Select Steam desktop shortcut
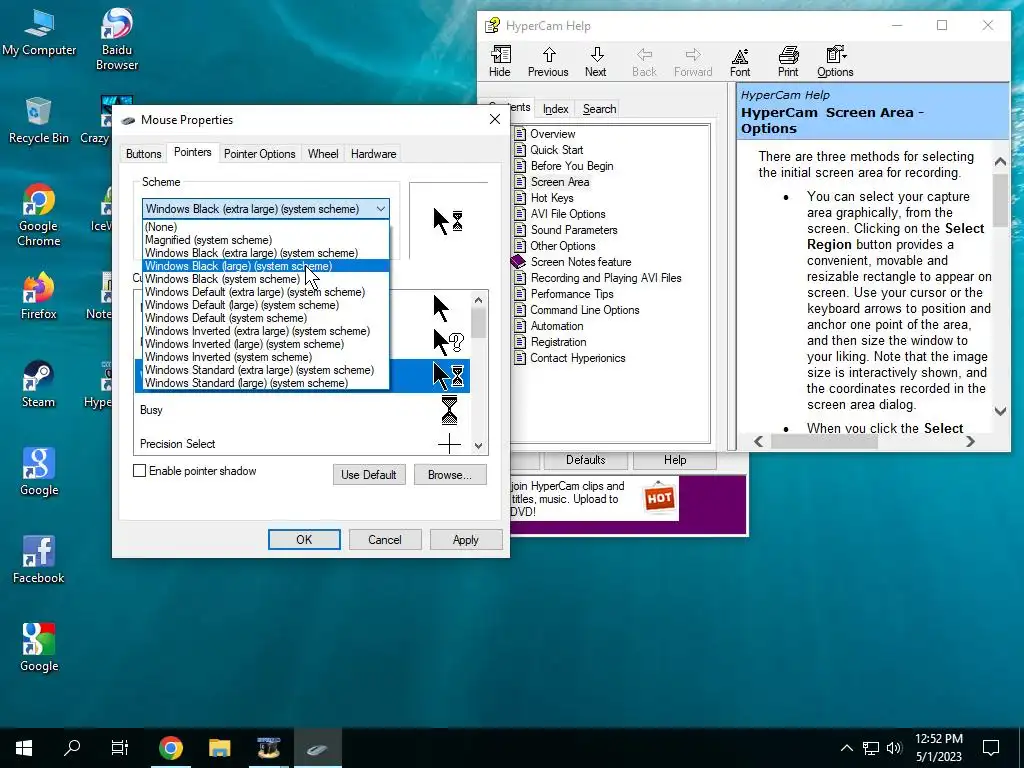Screen dimensions: 1024x768 click(39, 384)
